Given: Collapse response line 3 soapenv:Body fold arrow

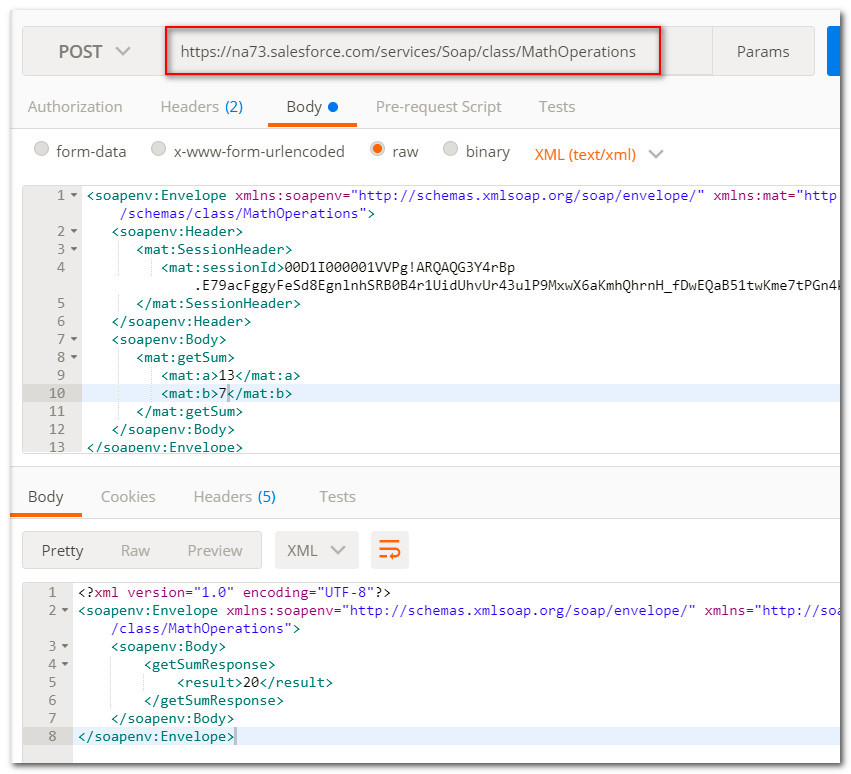Looking at the screenshot, I should point(65,646).
